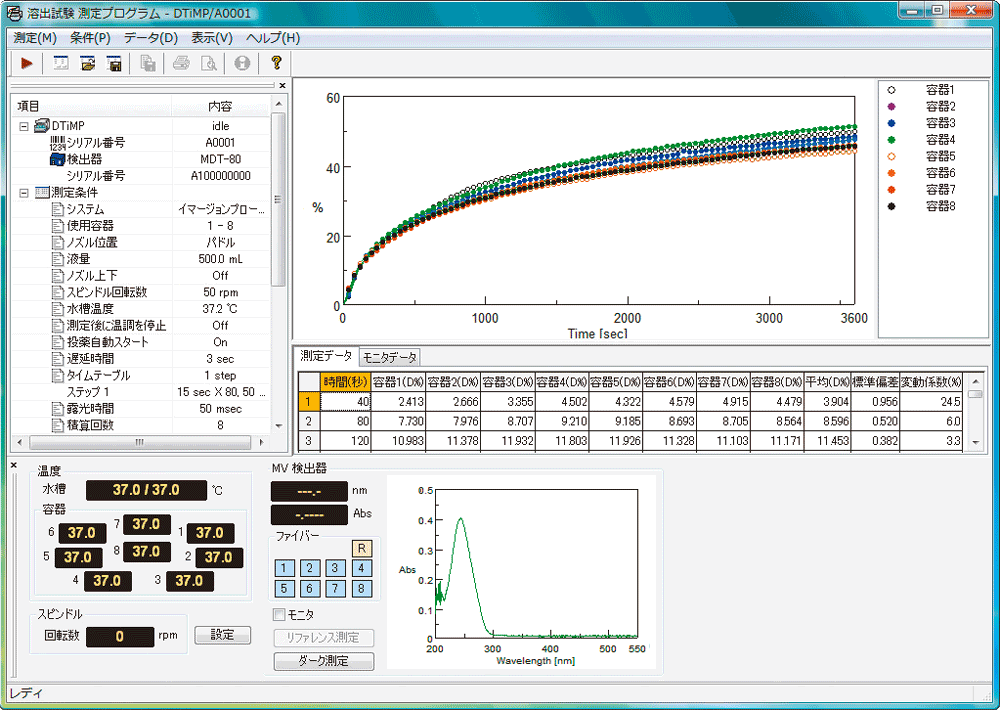Click the tree panel horizontal scrollbar
Viewport: 1000px width, 710px height.
[140, 441]
